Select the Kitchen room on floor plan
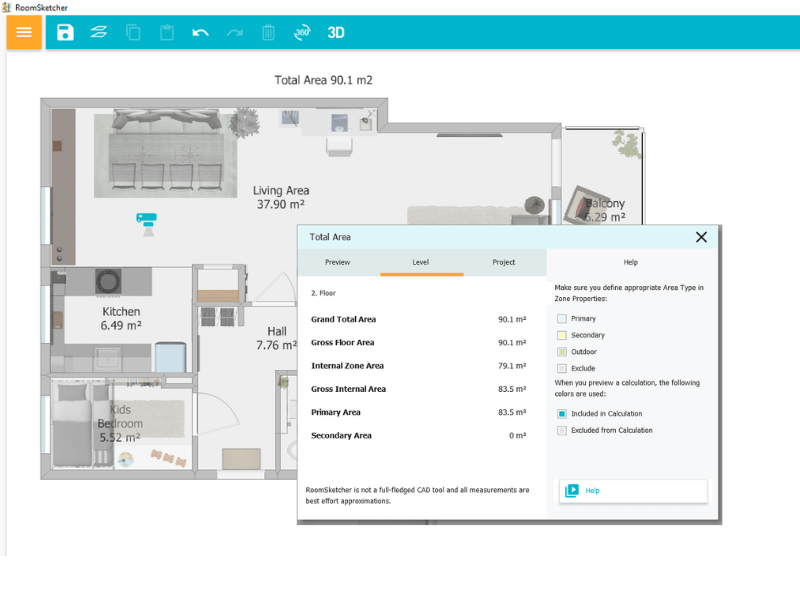Viewport: 800px width, 600px height. [121, 318]
